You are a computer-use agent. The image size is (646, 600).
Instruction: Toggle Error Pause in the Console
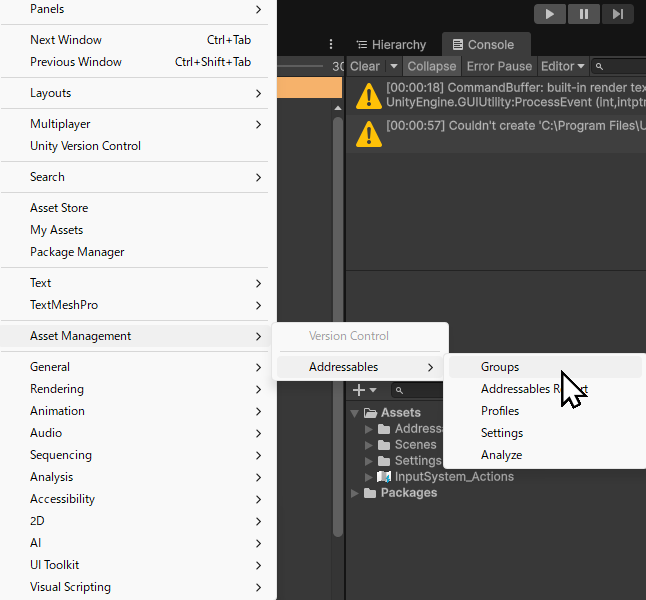(x=499, y=67)
